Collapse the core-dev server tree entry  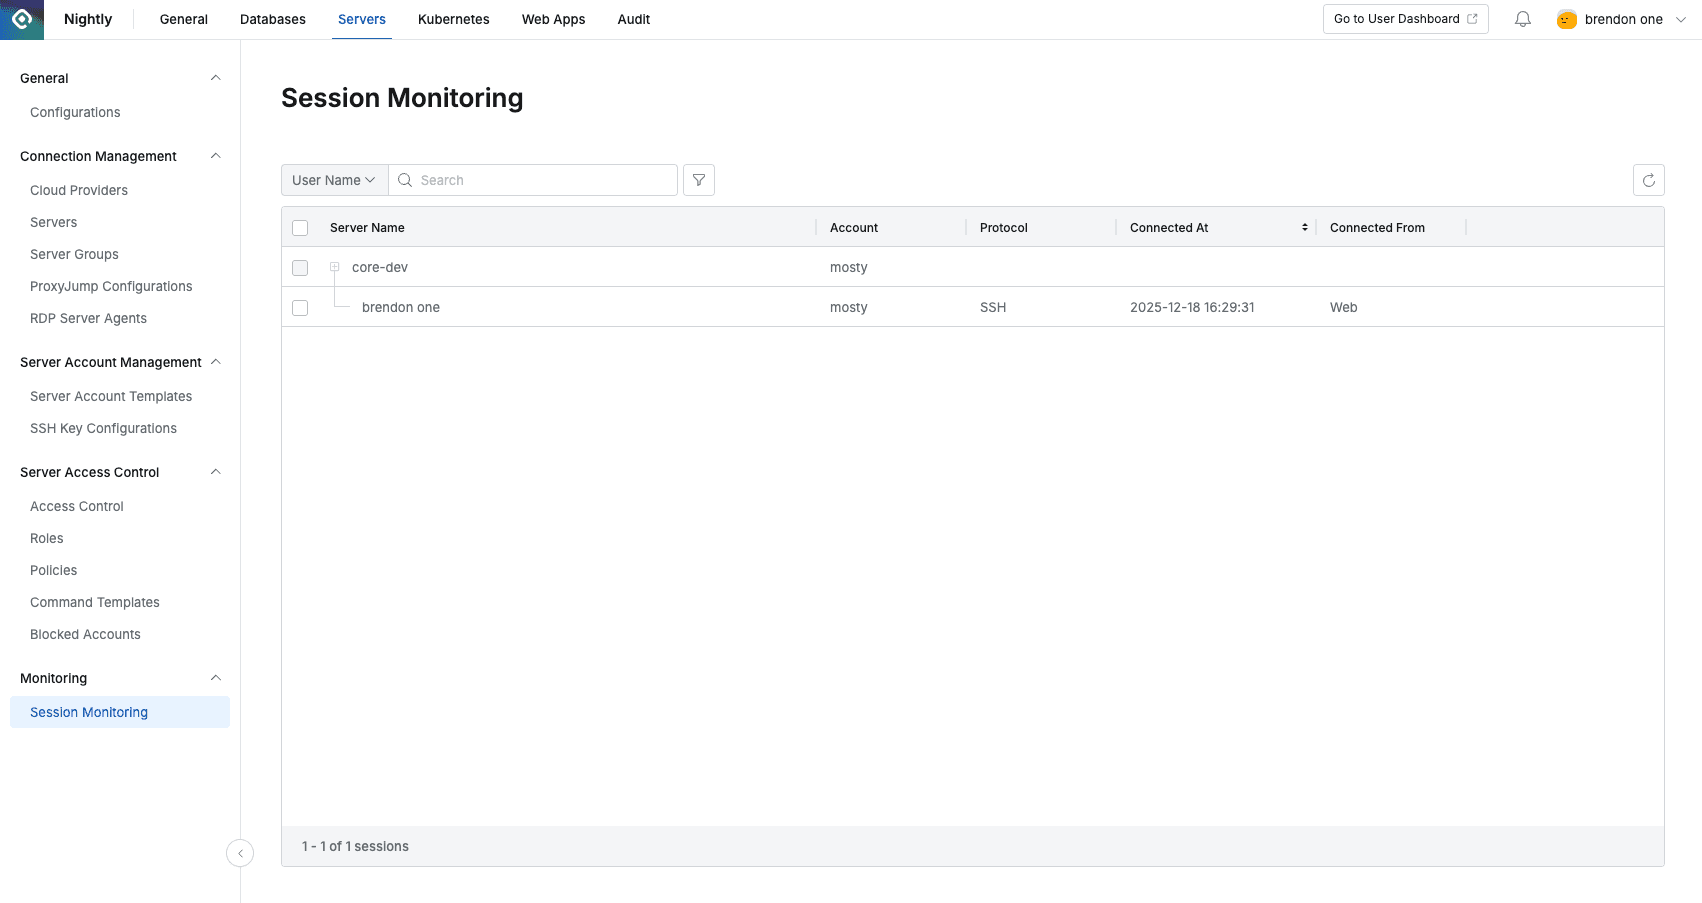tap(334, 267)
